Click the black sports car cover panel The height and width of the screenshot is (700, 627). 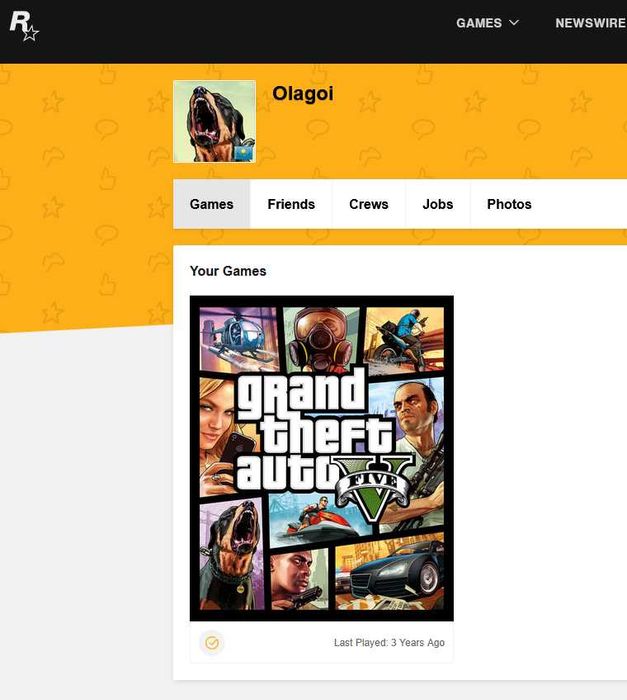[389, 573]
